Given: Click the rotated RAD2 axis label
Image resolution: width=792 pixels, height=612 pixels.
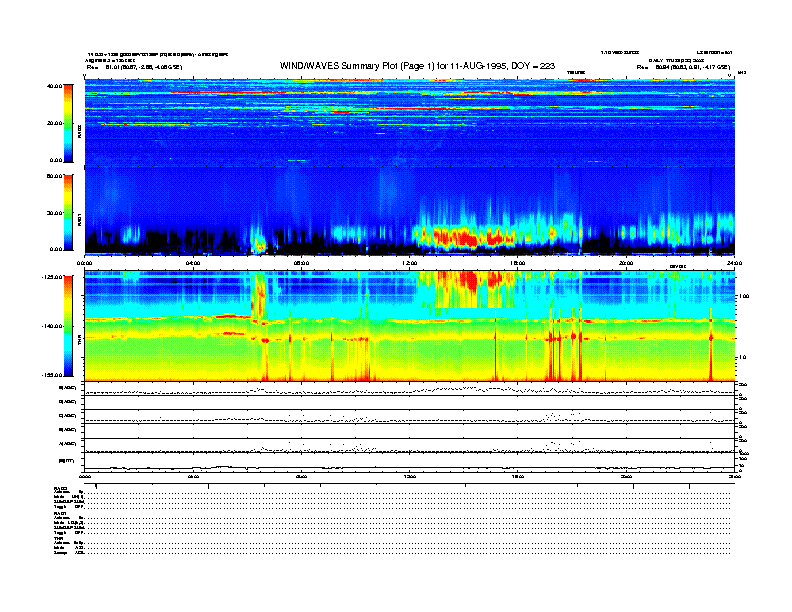Looking at the screenshot, I should click(79, 131).
